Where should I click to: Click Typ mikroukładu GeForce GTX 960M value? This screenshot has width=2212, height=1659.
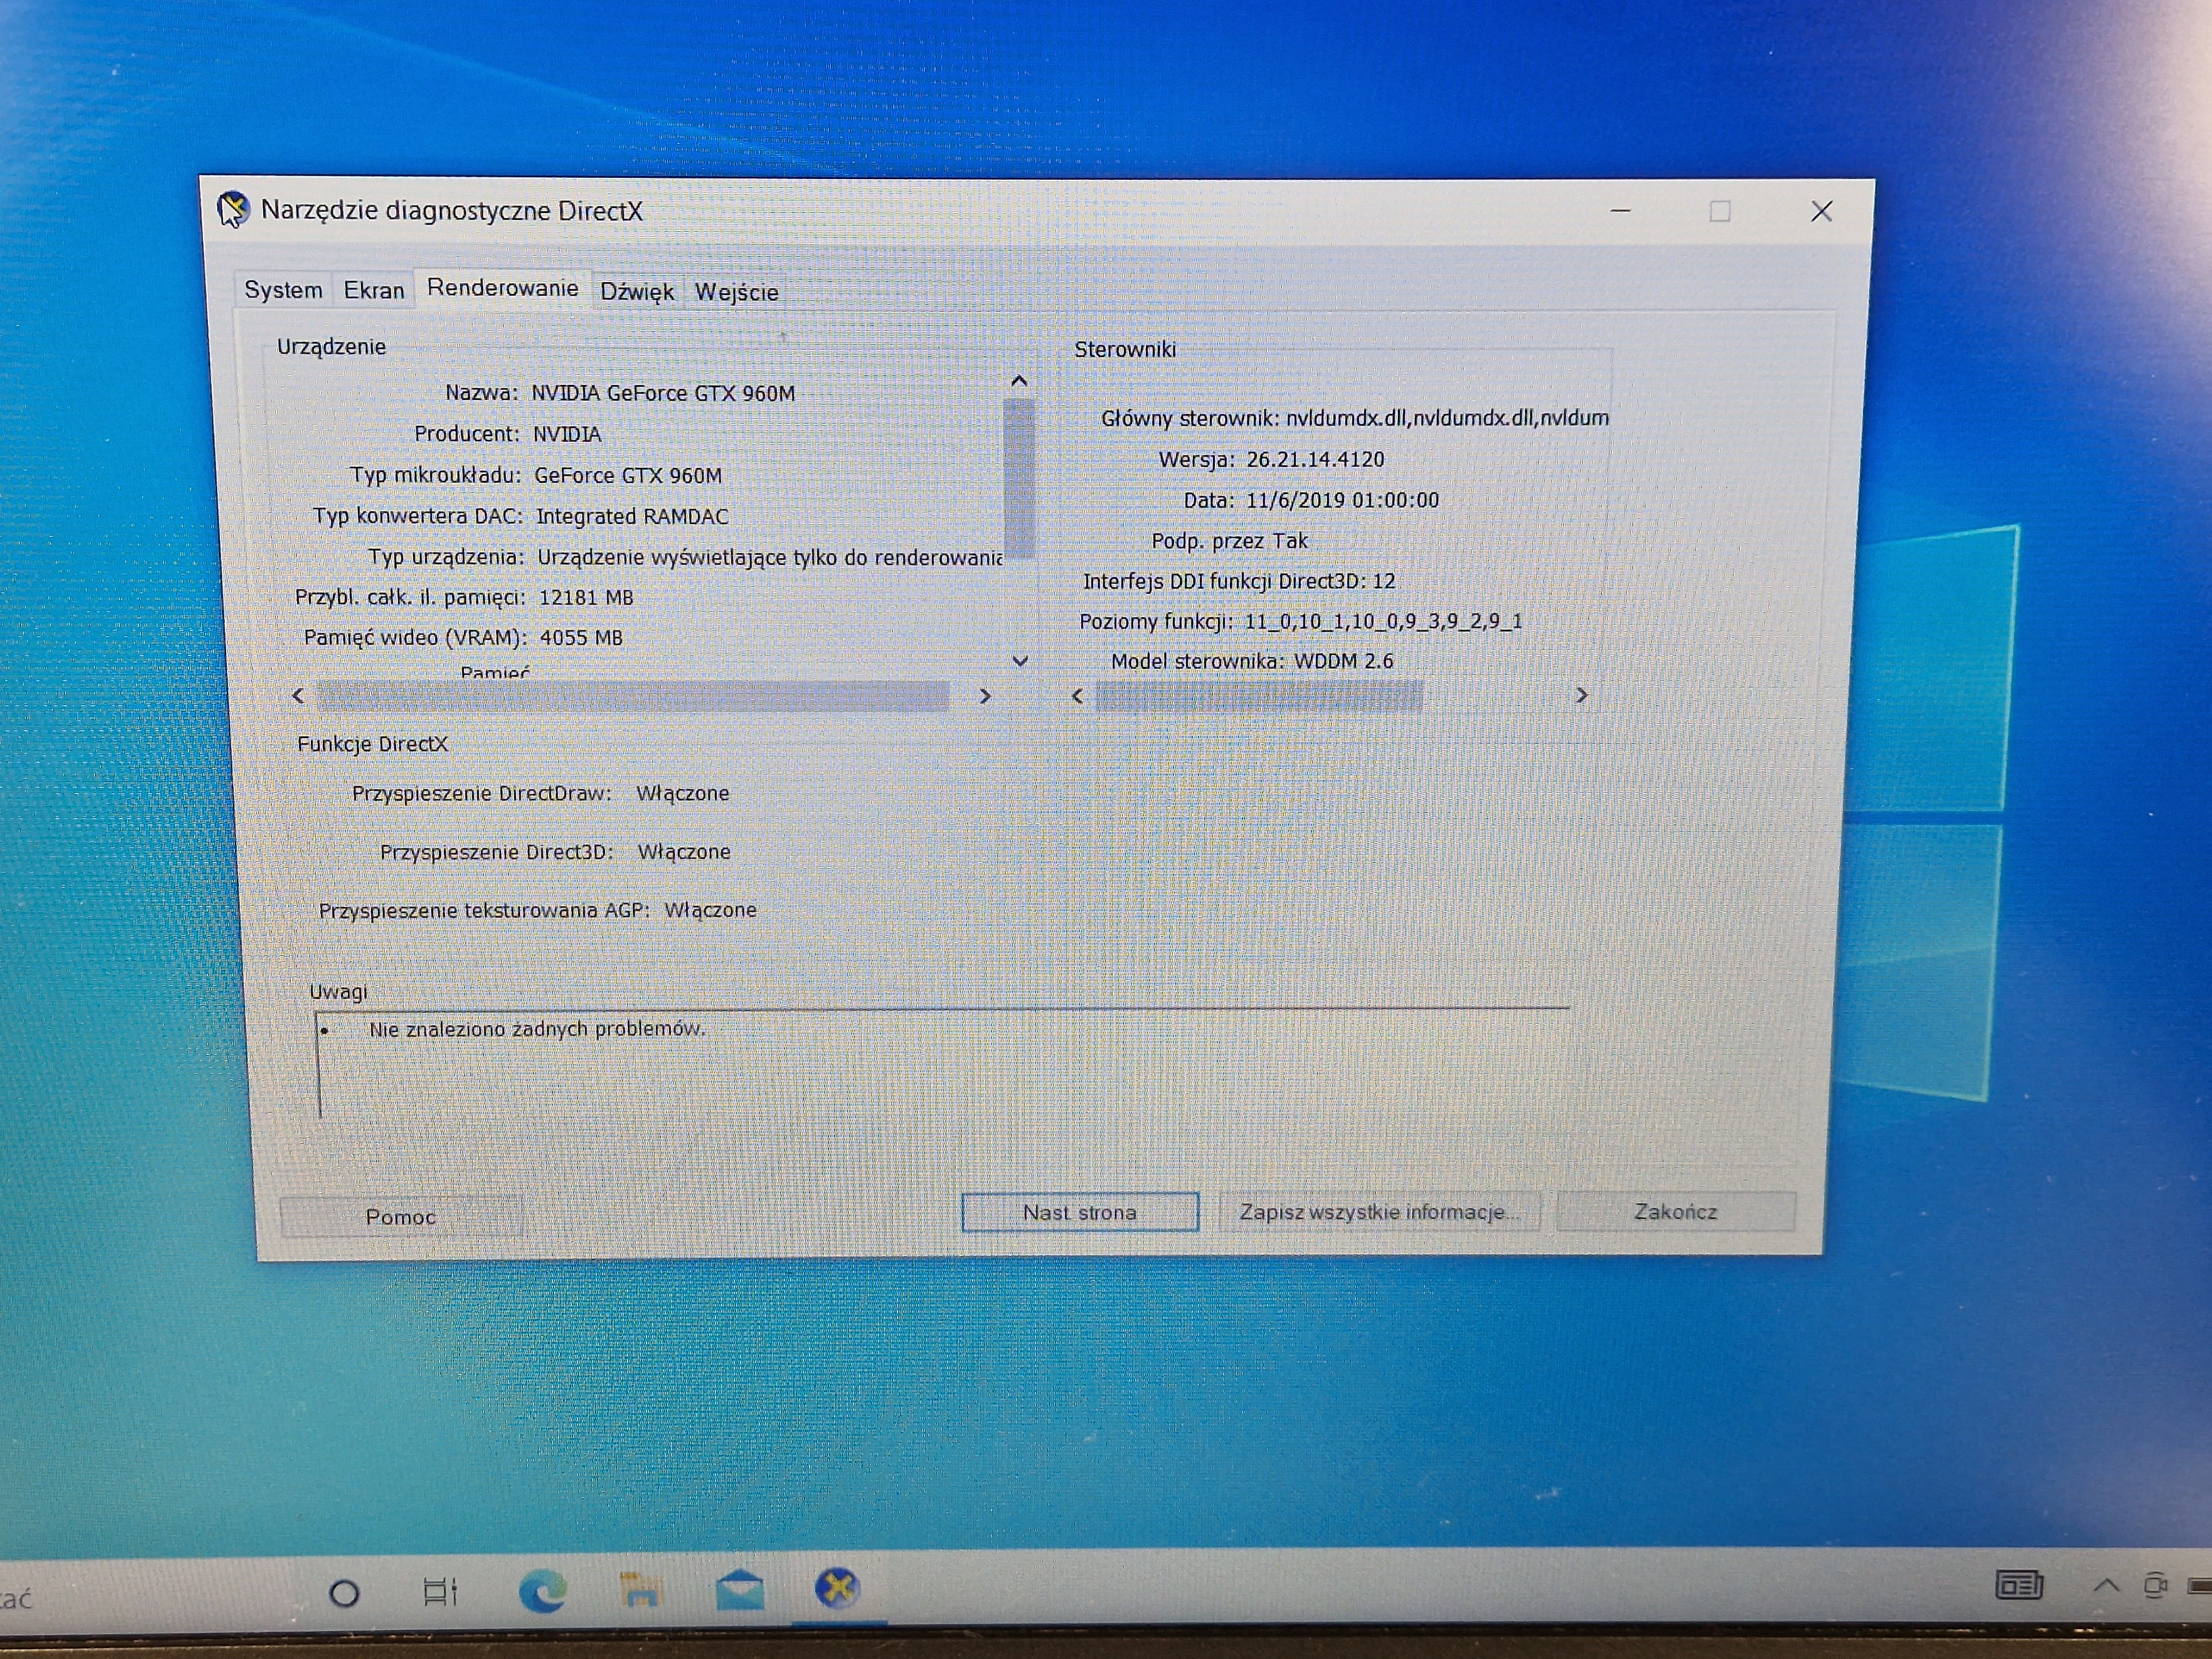coord(627,475)
